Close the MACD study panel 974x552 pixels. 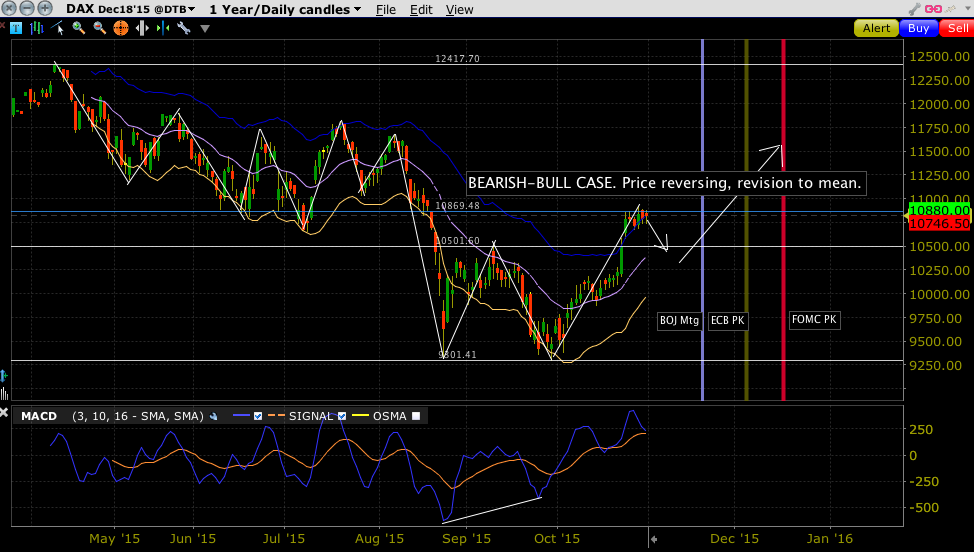click(x=4, y=412)
